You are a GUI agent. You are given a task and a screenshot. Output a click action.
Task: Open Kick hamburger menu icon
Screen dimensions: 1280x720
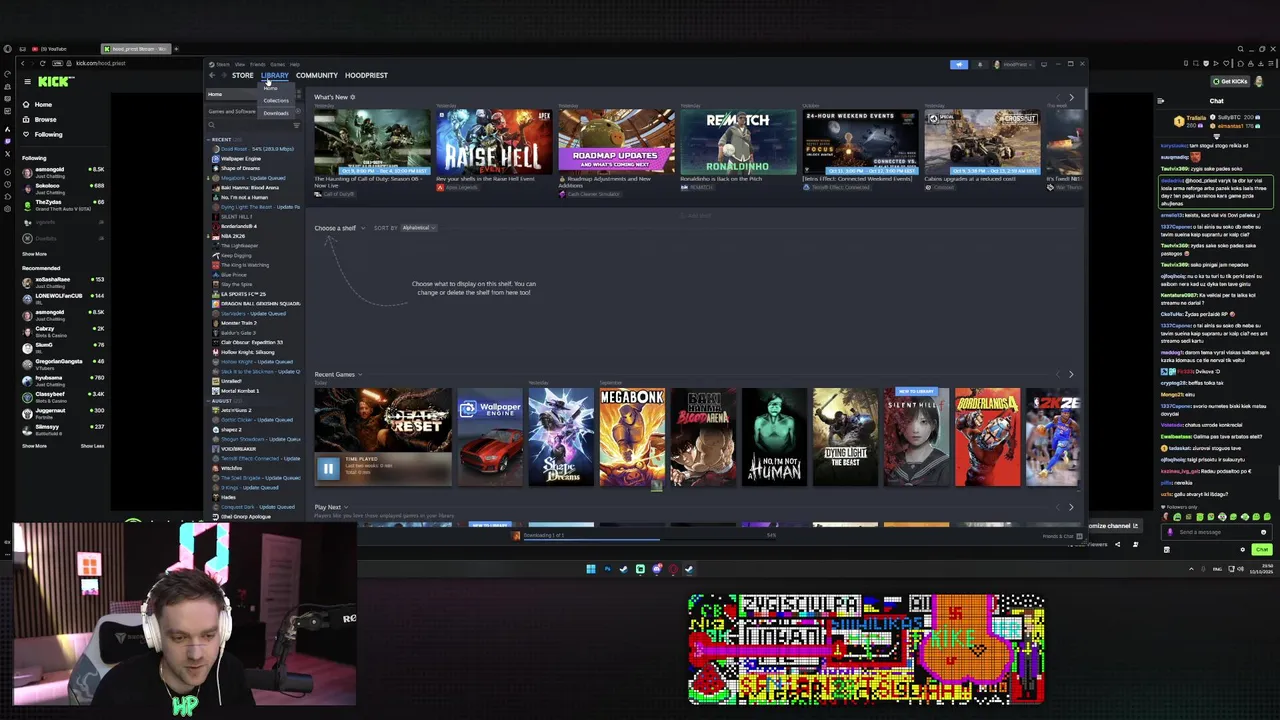[27, 81]
